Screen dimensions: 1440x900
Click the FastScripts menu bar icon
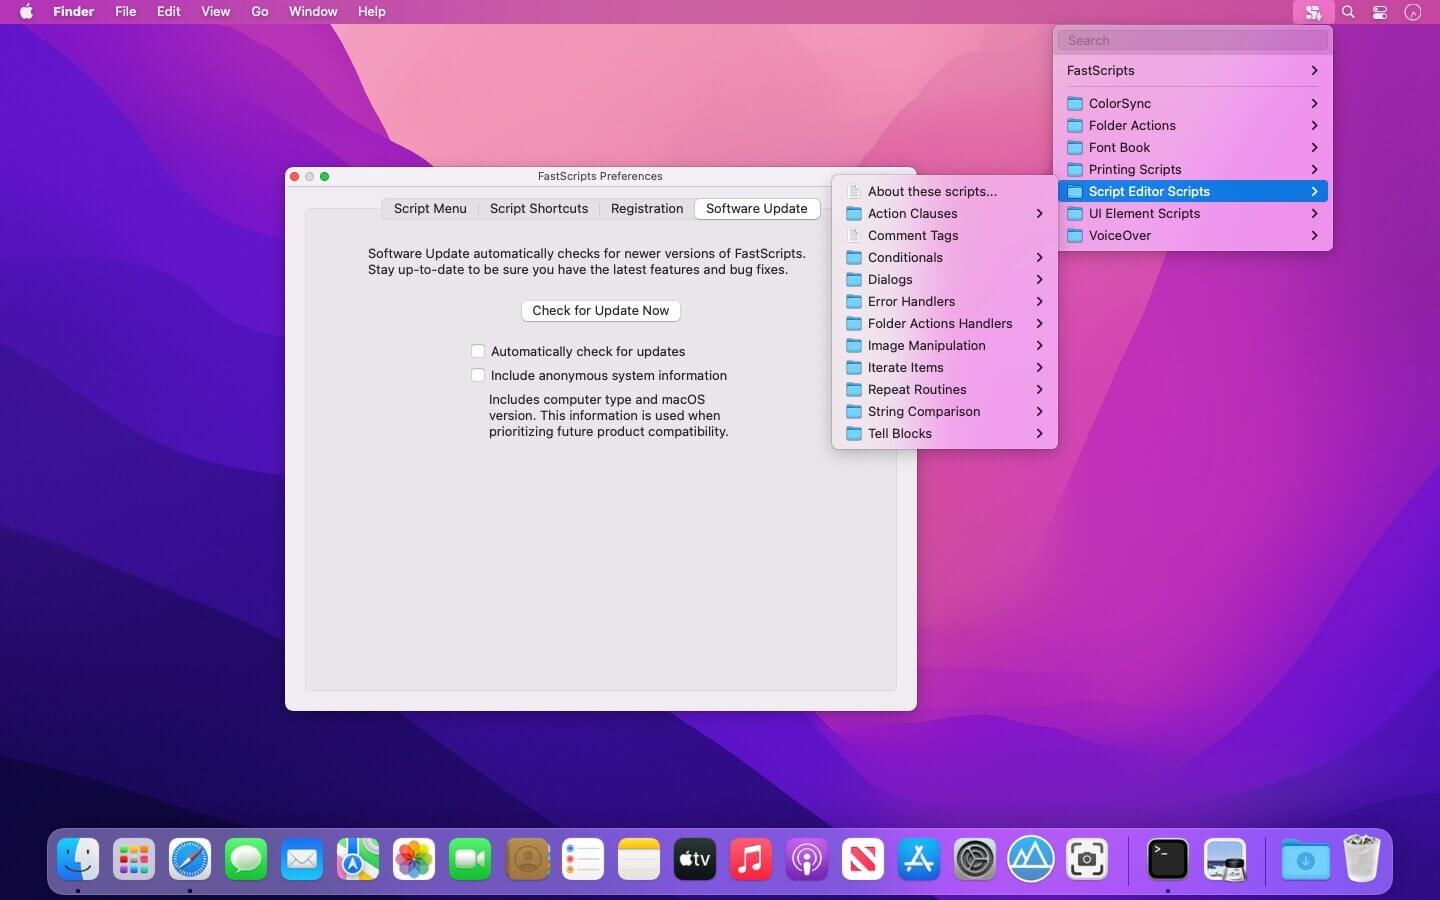click(x=1313, y=12)
